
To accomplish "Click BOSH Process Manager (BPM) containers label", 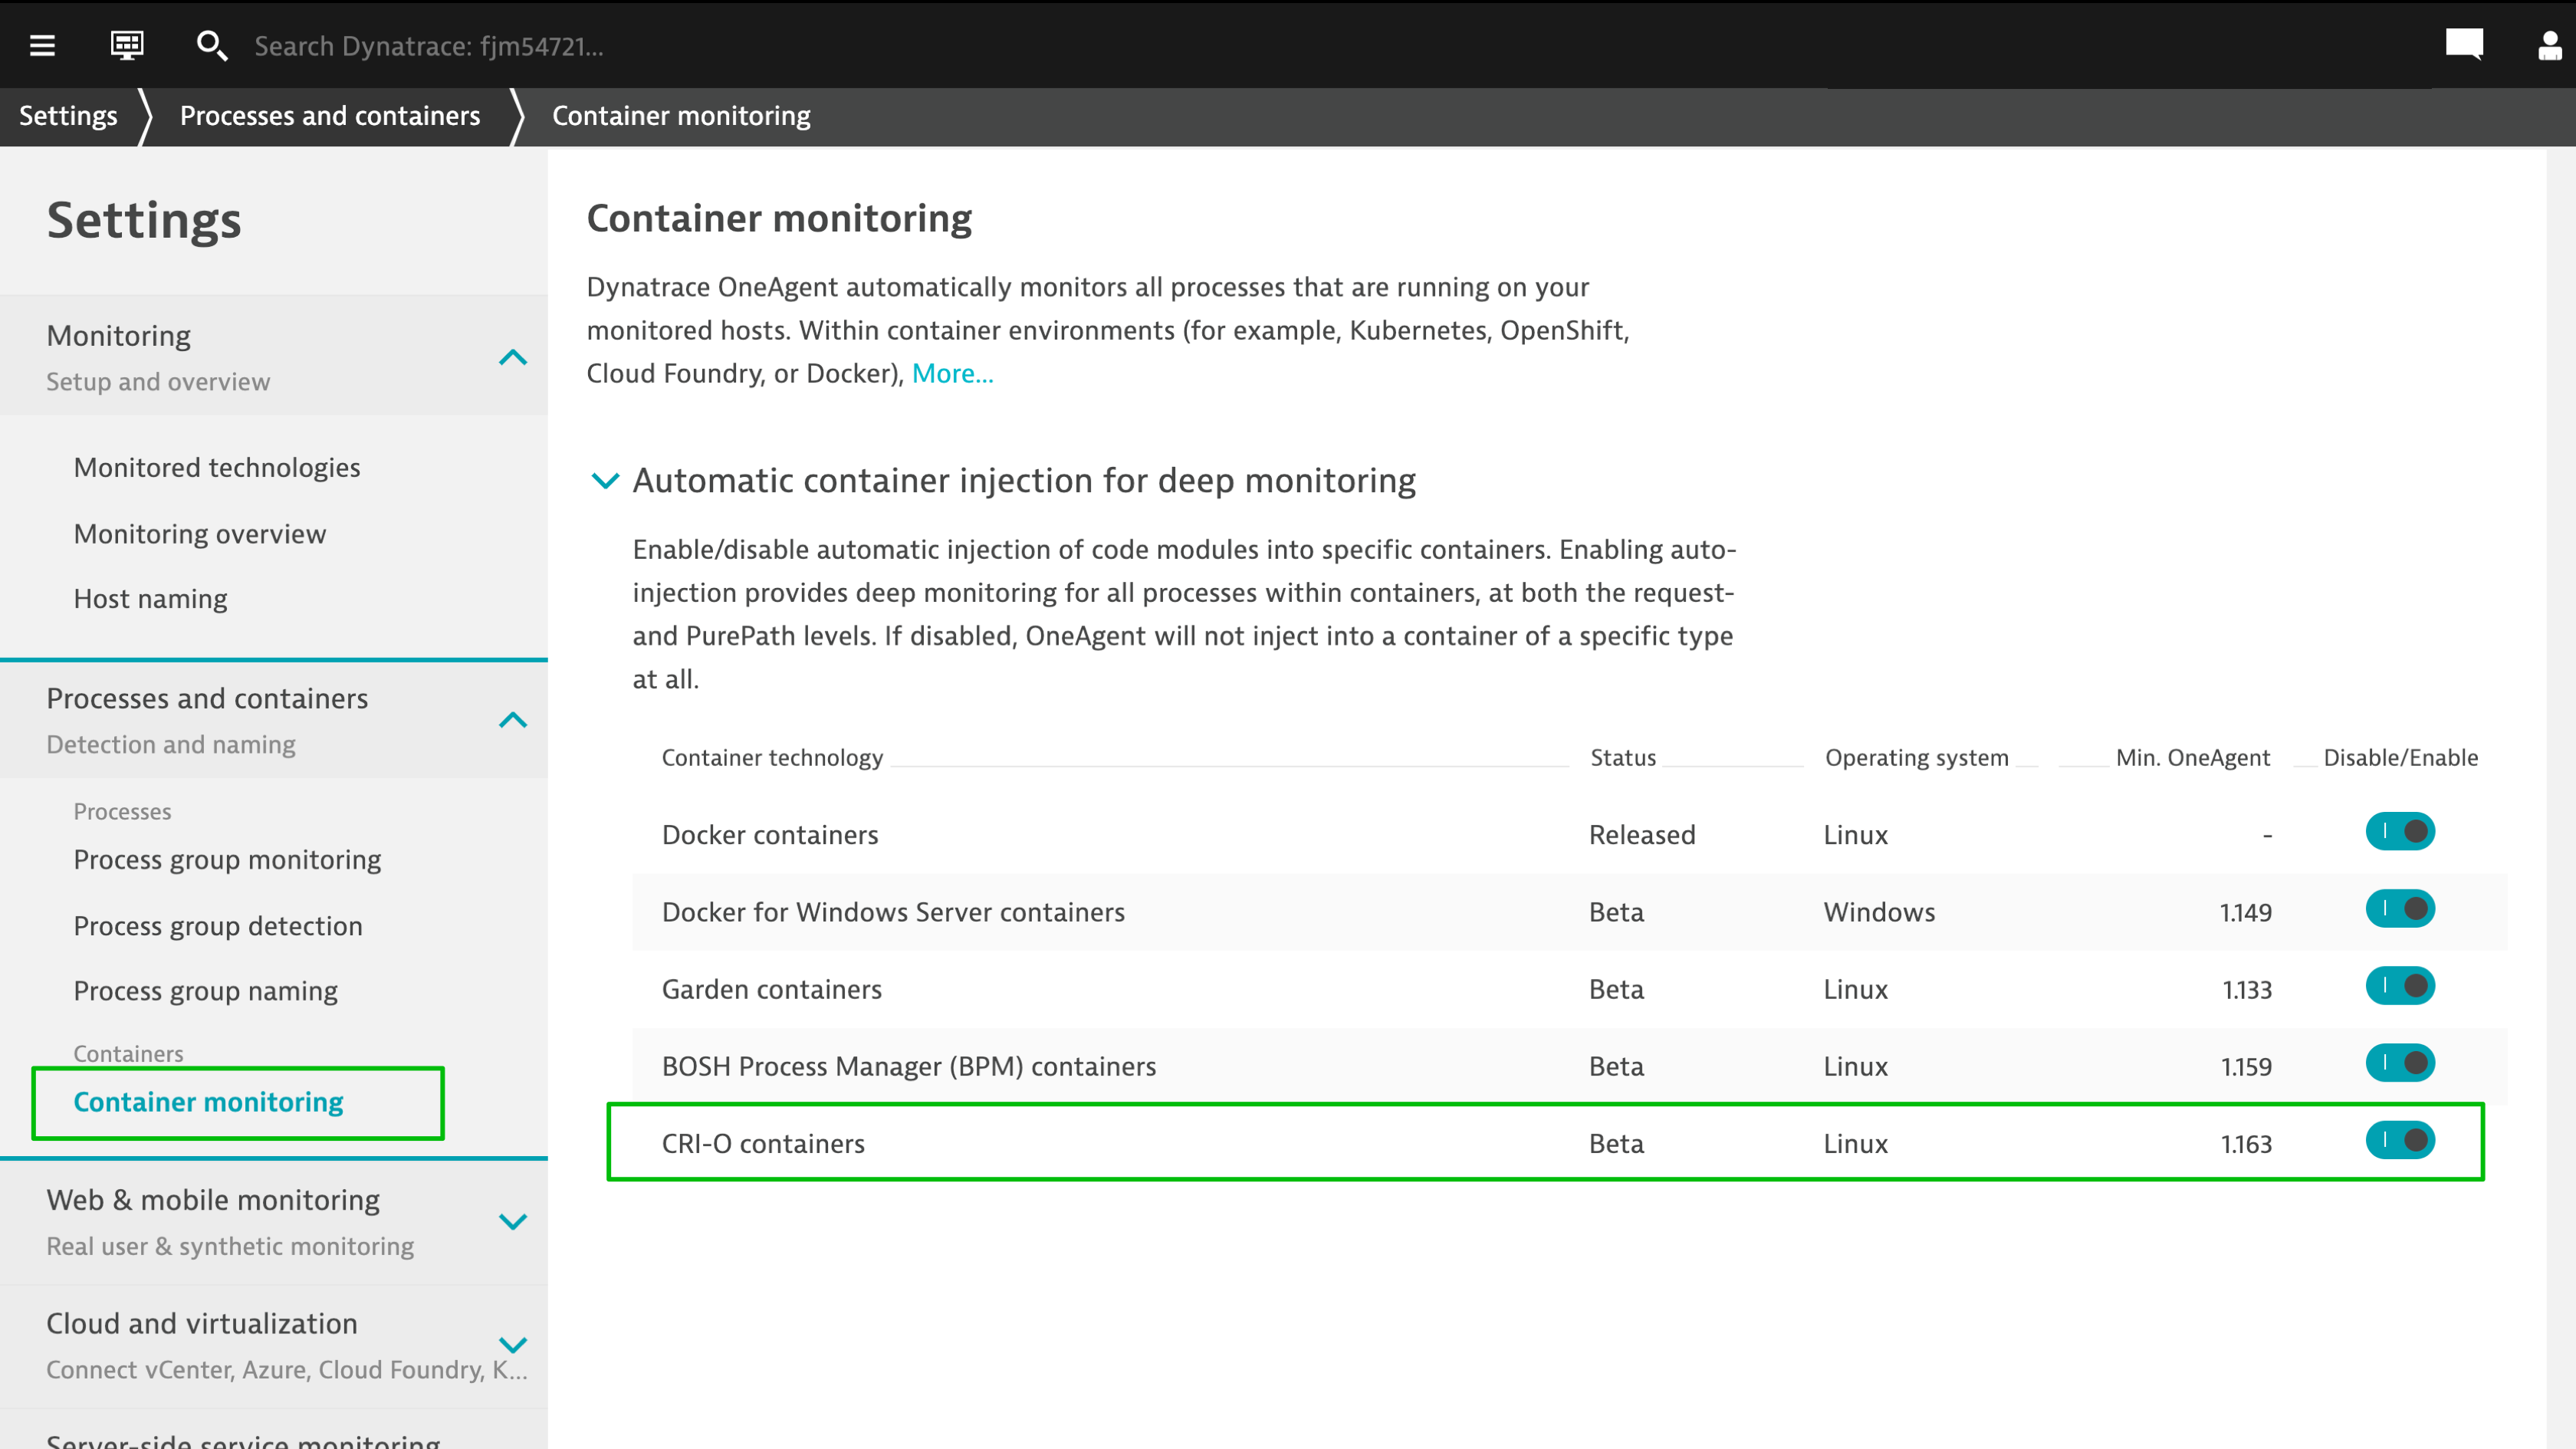I will tap(909, 1067).
